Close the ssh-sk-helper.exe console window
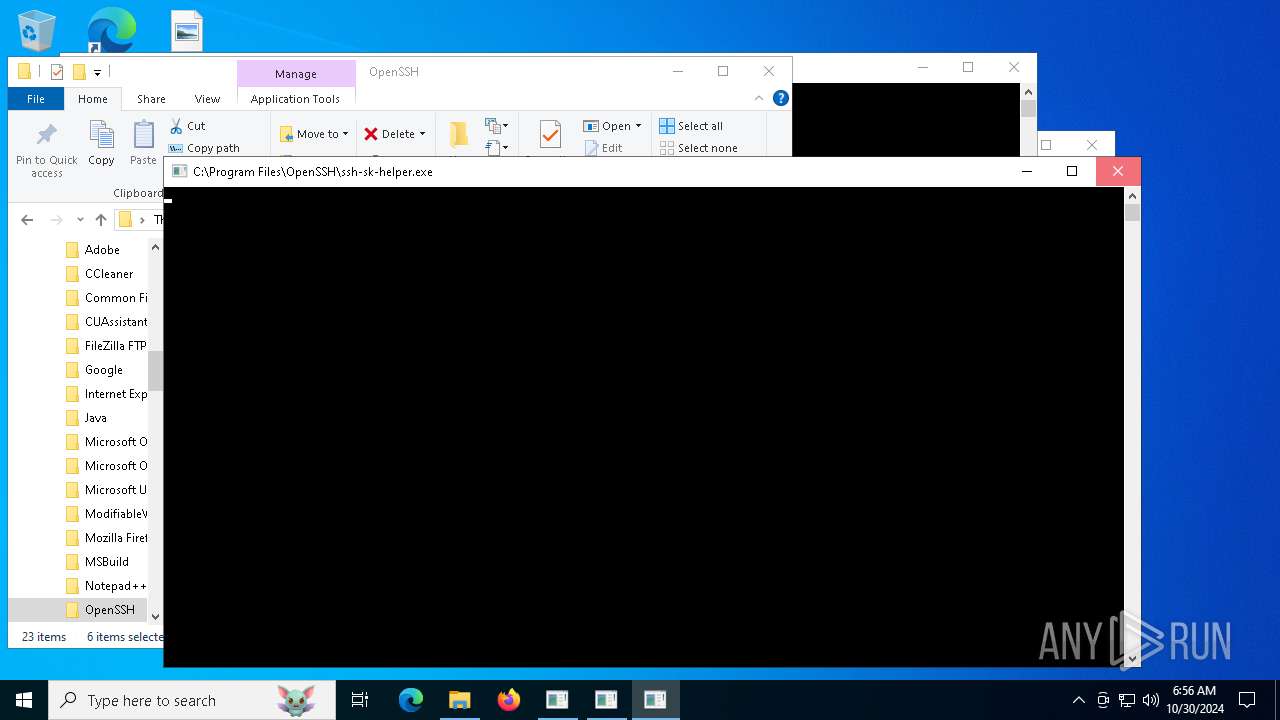 click(x=1118, y=171)
